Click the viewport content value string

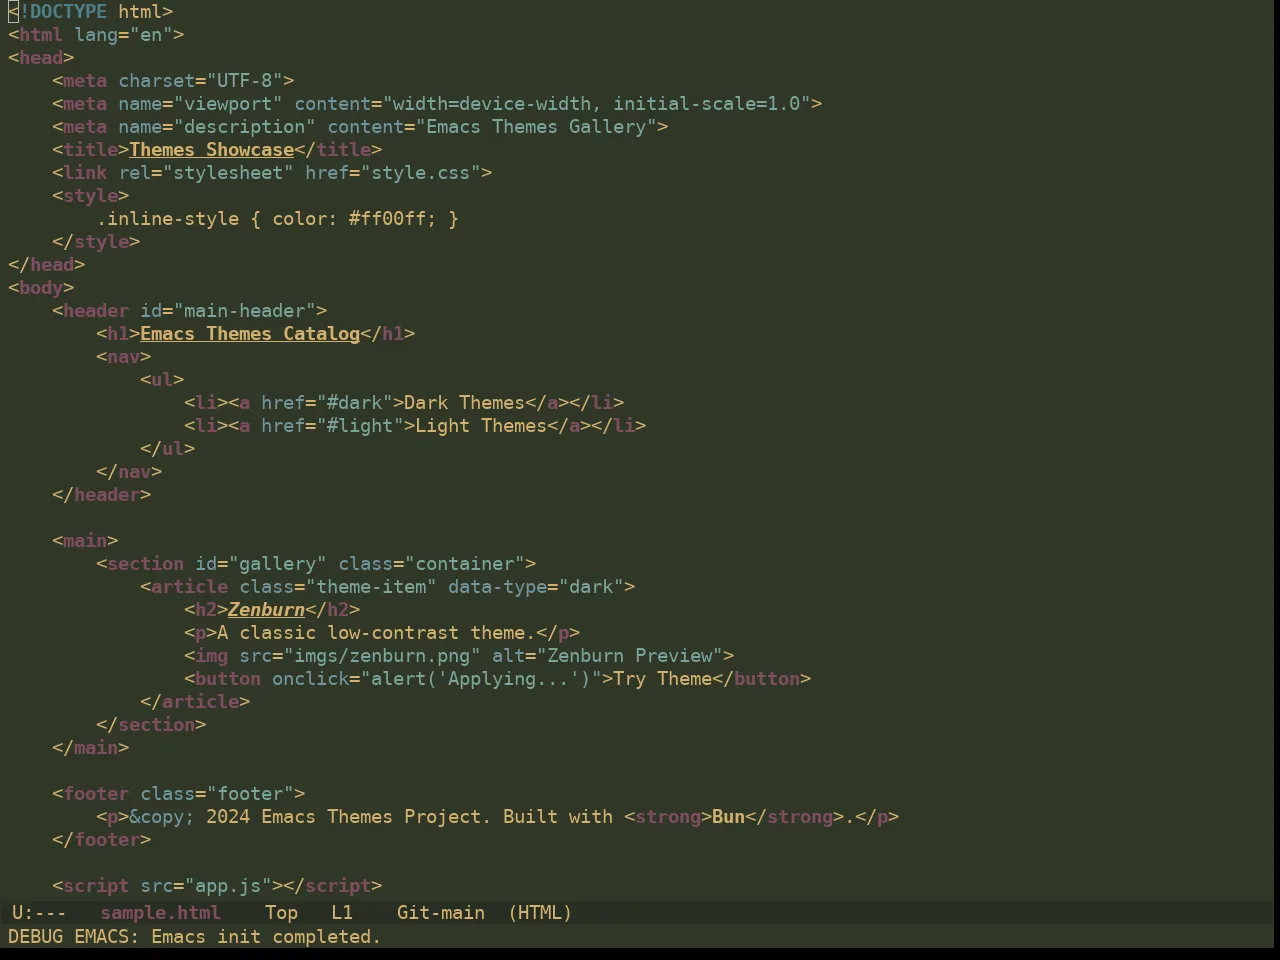(x=597, y=104)
